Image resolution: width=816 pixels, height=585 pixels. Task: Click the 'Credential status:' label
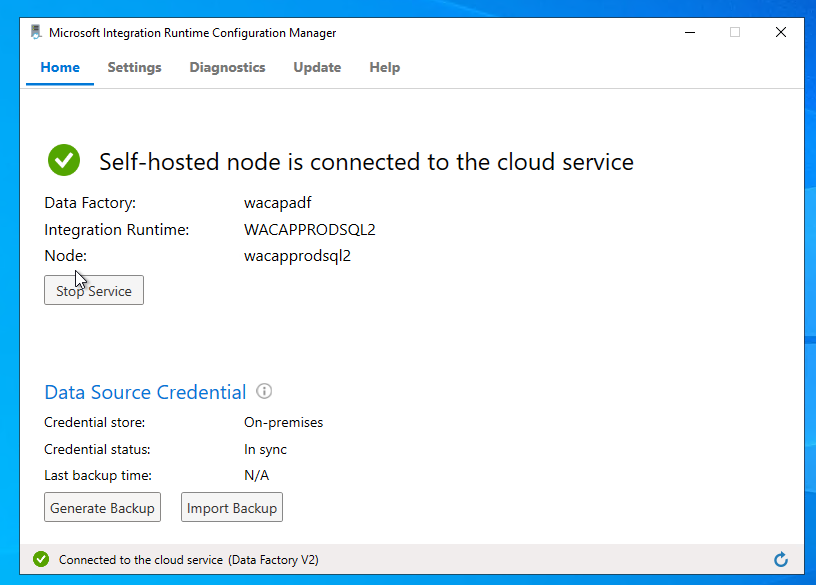[x=97, y=449]
